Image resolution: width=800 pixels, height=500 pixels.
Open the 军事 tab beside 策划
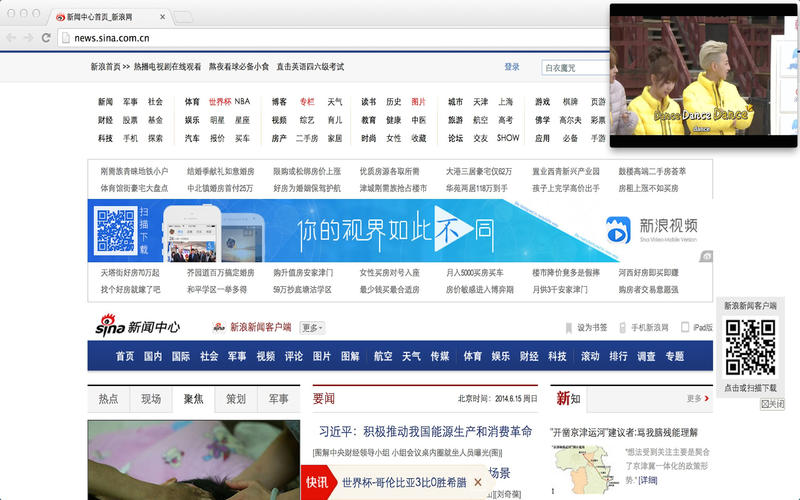click(279, 398)
